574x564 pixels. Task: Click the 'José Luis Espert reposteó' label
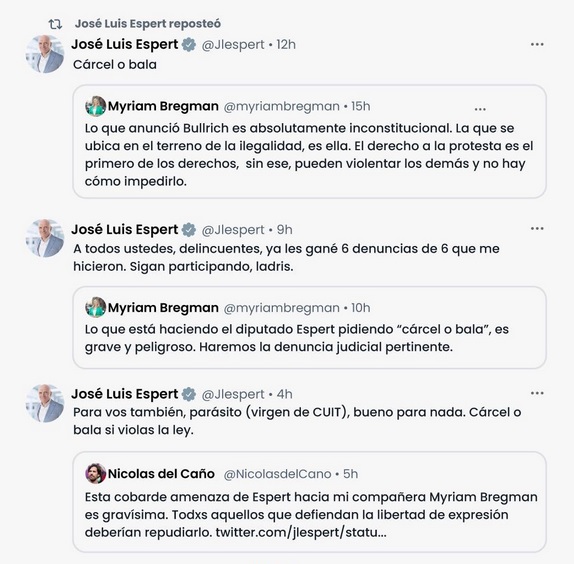[x=148, y=24]
